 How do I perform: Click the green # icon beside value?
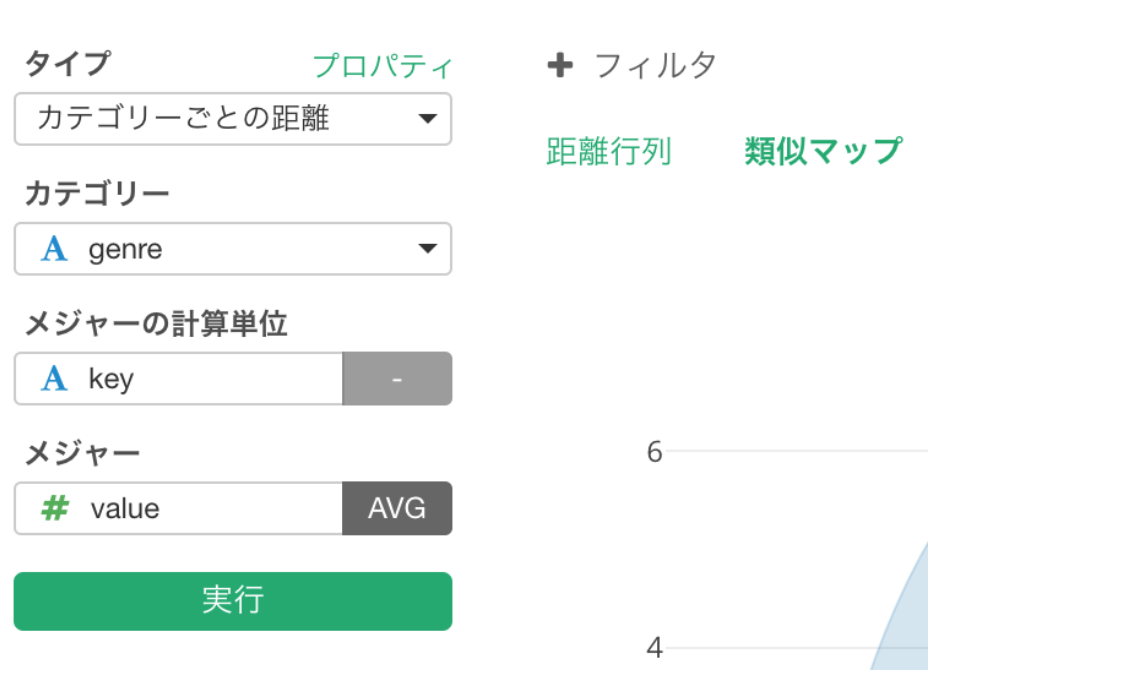[54, 509]
